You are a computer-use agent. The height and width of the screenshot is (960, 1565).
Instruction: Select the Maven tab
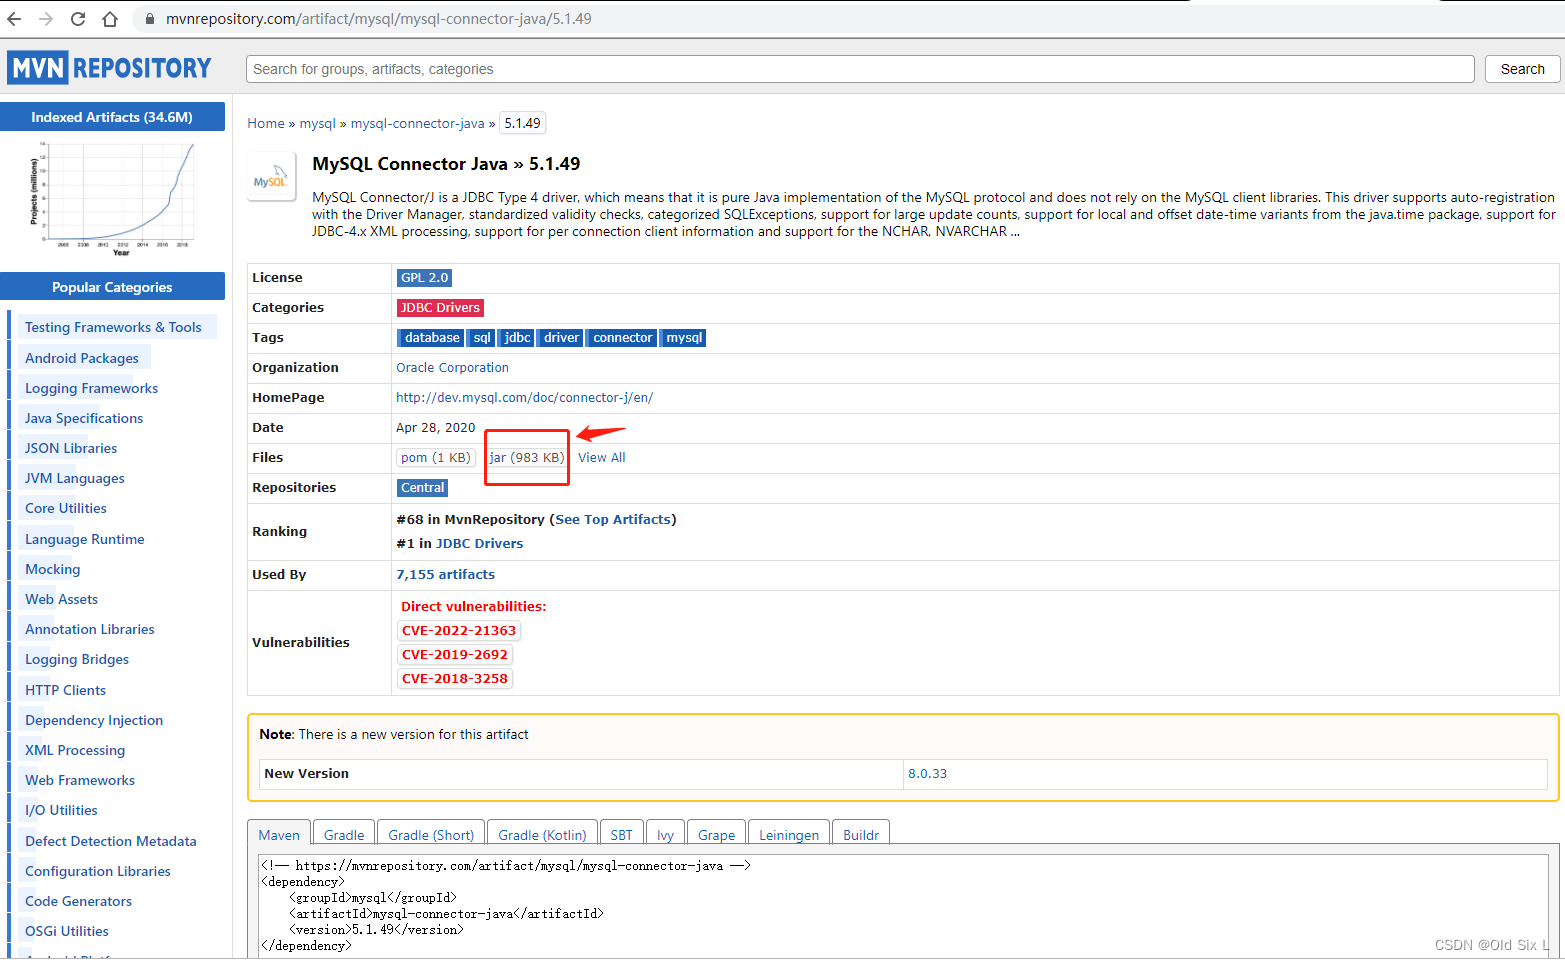279,835
